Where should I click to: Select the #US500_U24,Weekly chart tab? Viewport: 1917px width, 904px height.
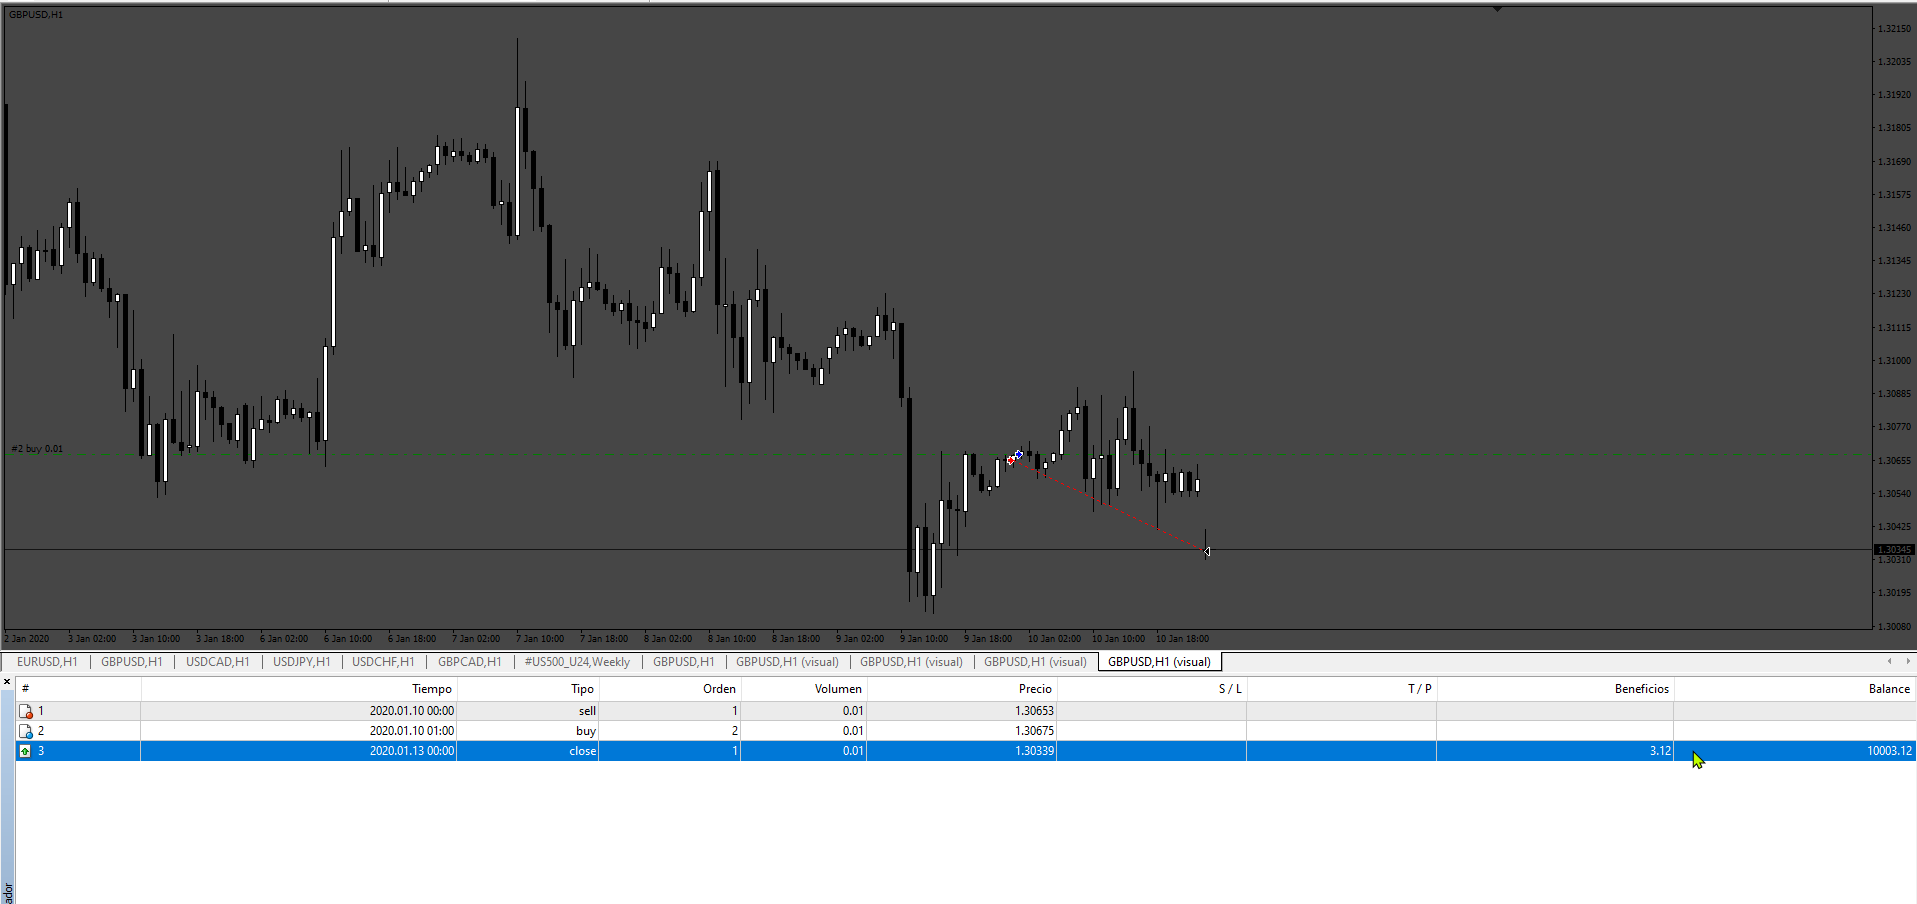click(x=577, y=662)
